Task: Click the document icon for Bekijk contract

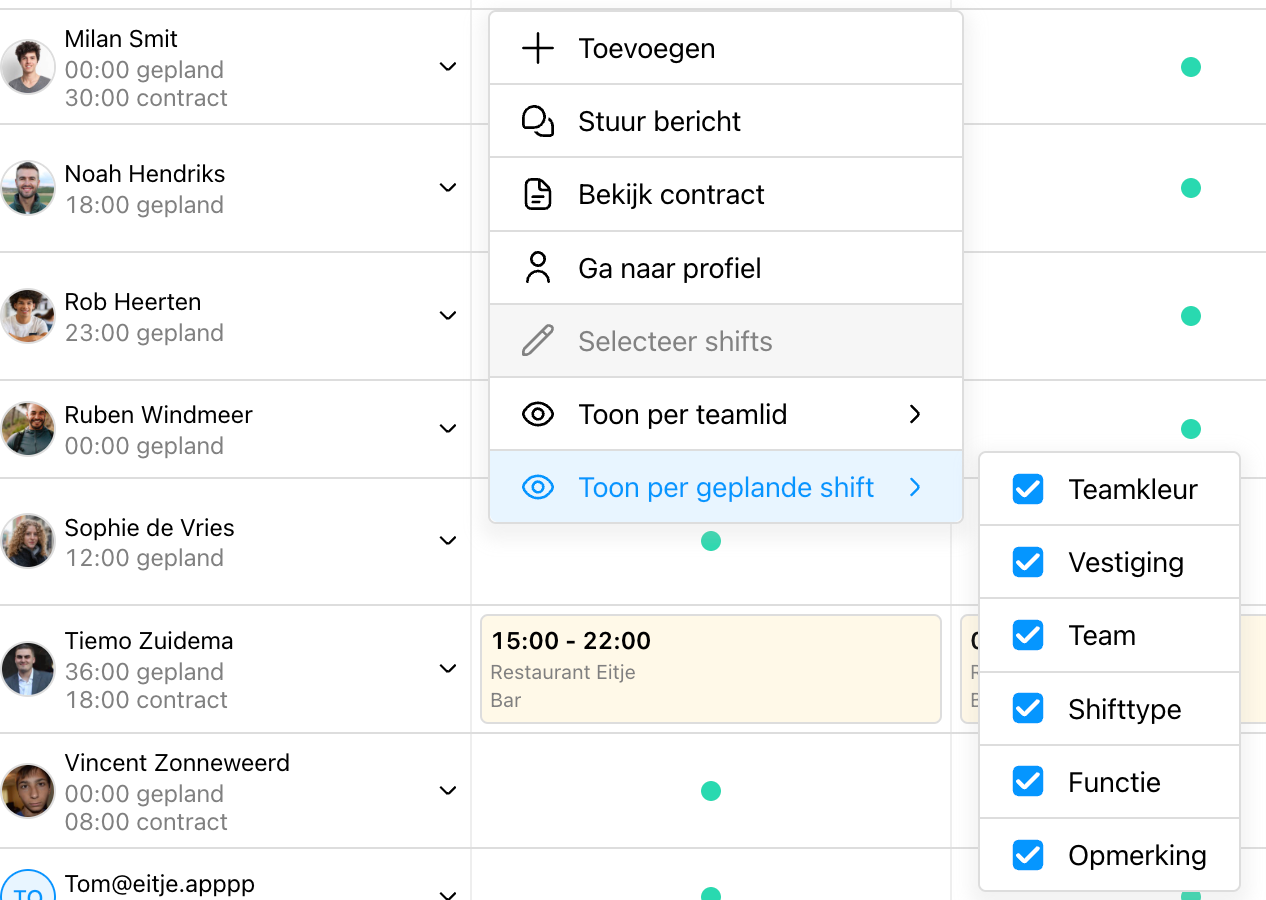Action: pos(538,194)
